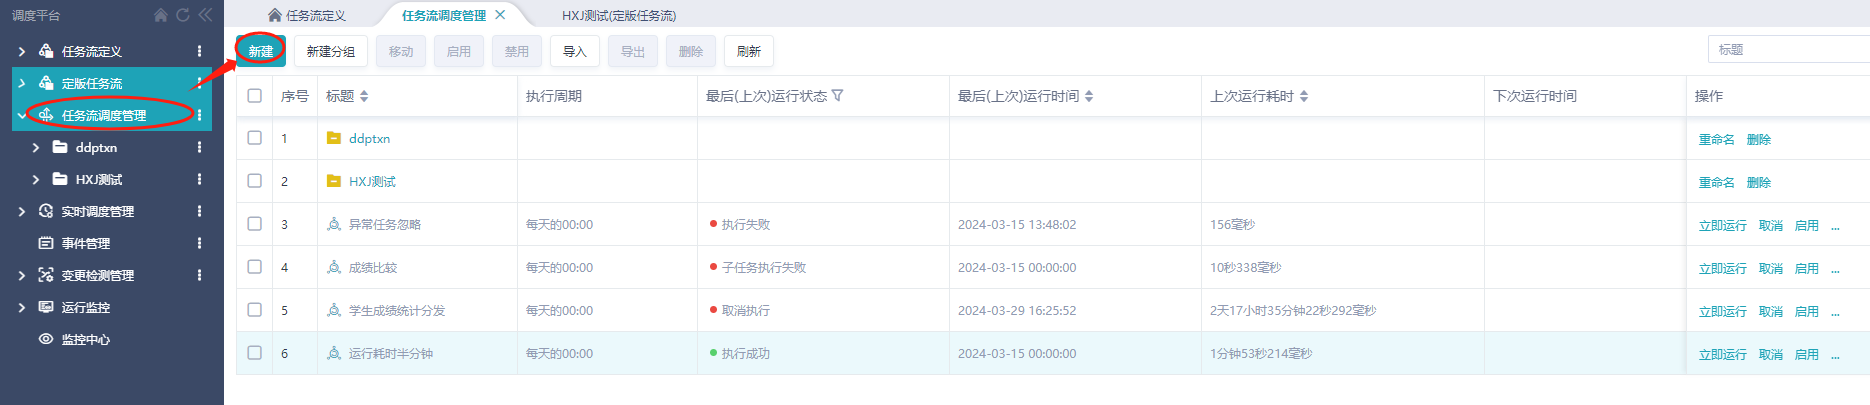
Task: Open three-dot menu beside 事件管理
Action: pyautogui.click(x=199, y=243)
